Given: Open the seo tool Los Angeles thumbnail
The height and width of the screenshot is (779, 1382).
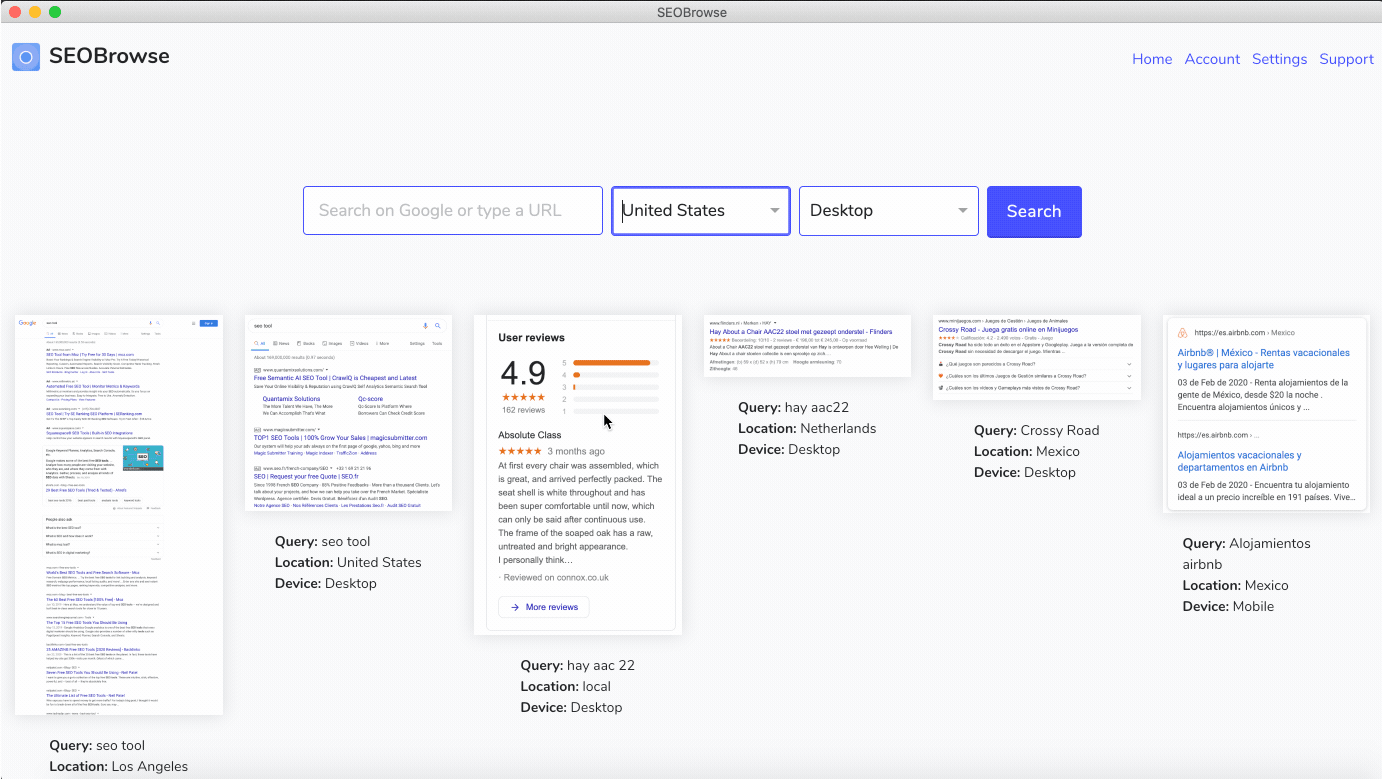Looking at the screenshot, I should coord(119,515).
